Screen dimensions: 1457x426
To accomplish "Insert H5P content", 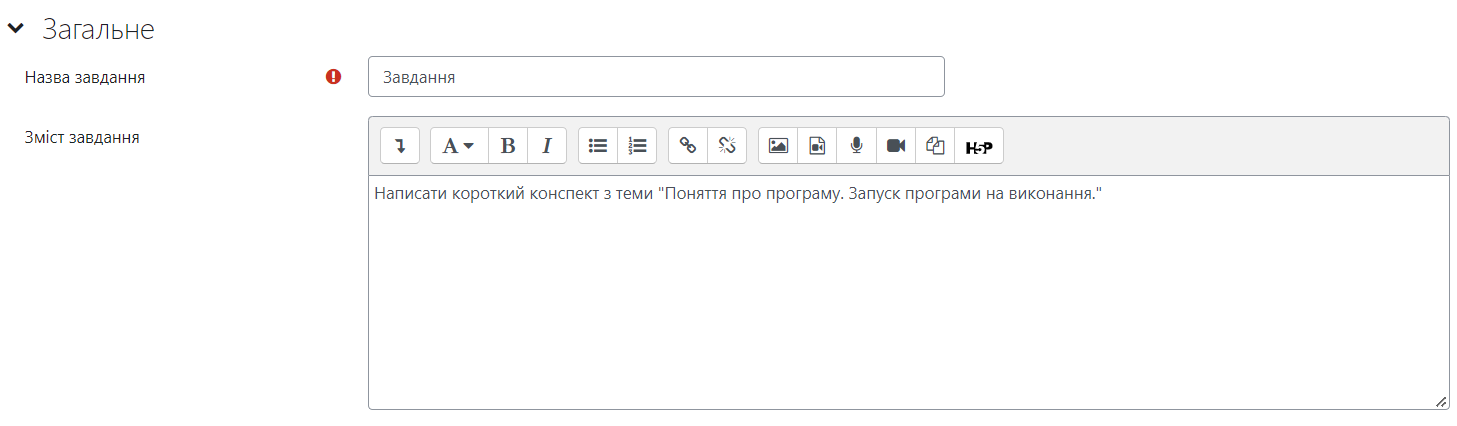I will (979, 146).
